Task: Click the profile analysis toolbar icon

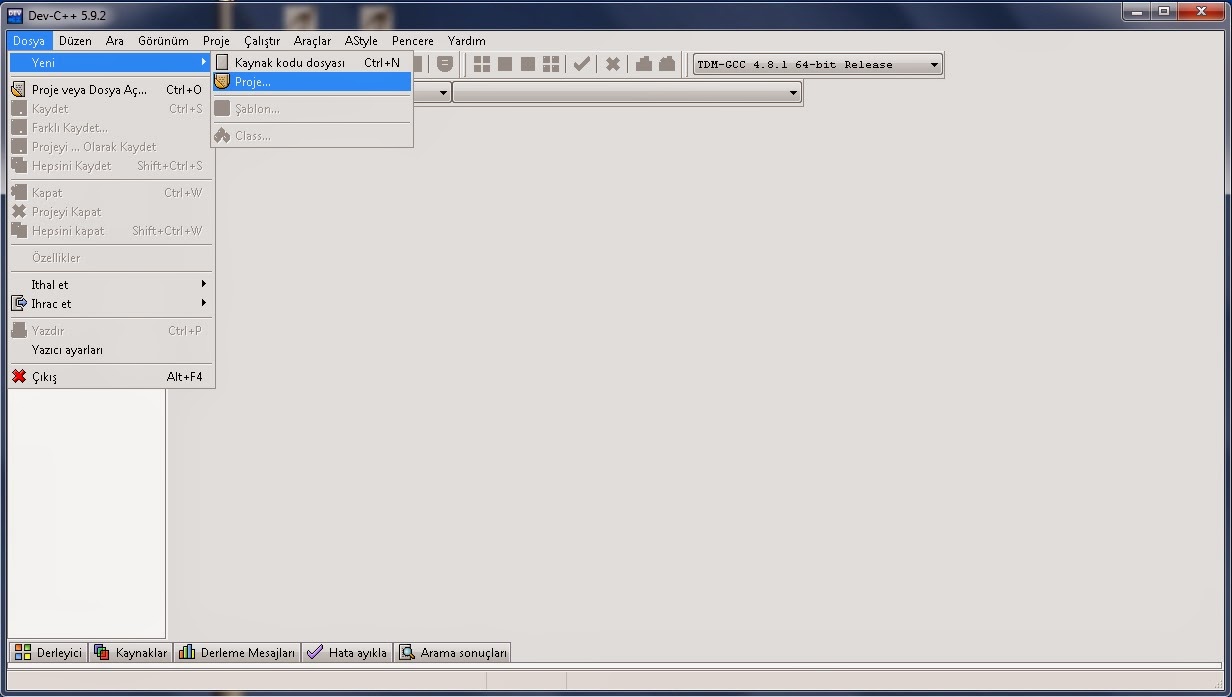Action: coord(643,64)
